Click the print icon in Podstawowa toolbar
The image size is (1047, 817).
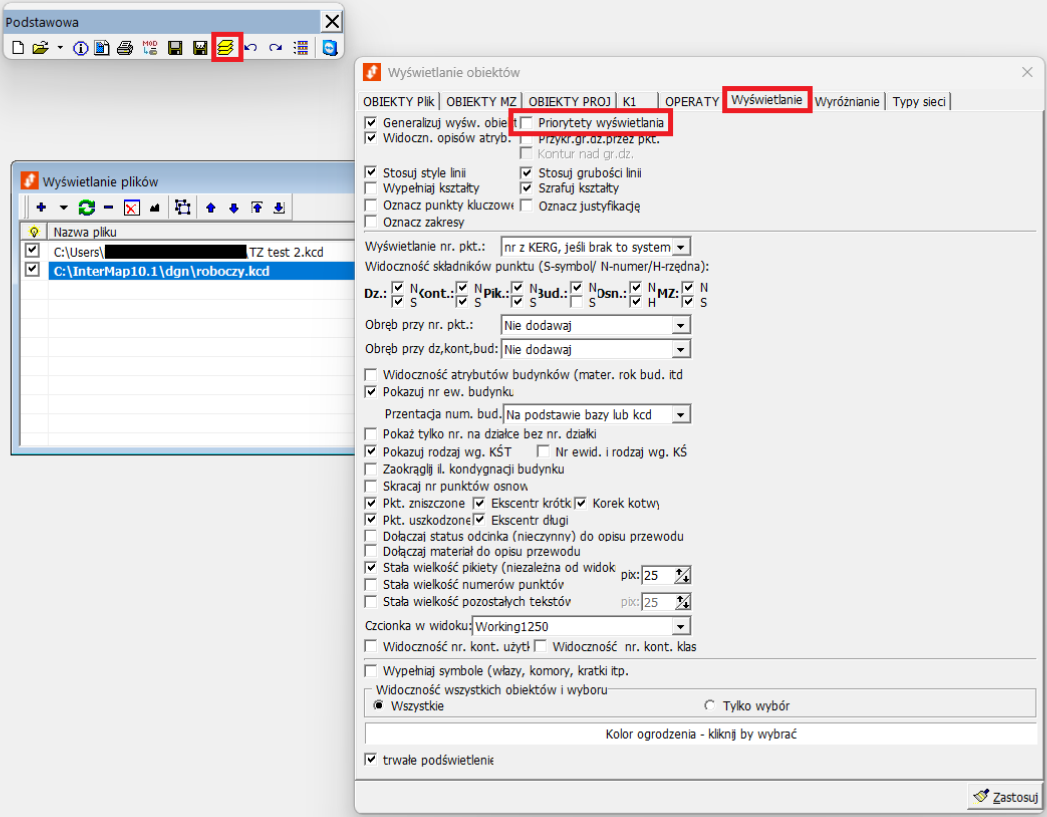pyautogui.click(x=125, y=48)
